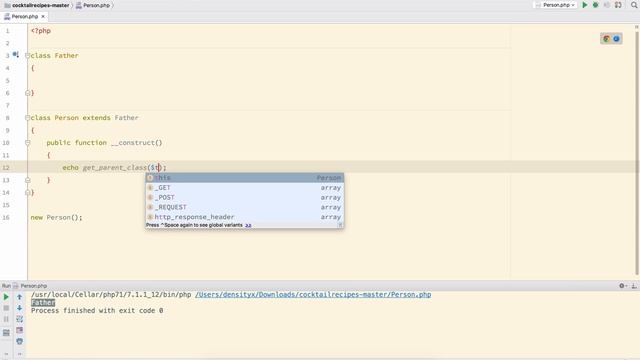Open file in blue browser icon
This screenshot has width=640, height=360.
pyautogui.click(x=616, y=39)
